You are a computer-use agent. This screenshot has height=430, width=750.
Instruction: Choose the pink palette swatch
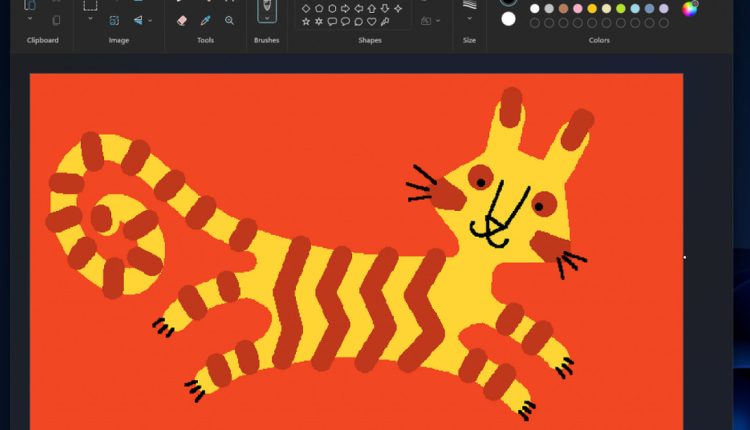(x=578, y=9)
